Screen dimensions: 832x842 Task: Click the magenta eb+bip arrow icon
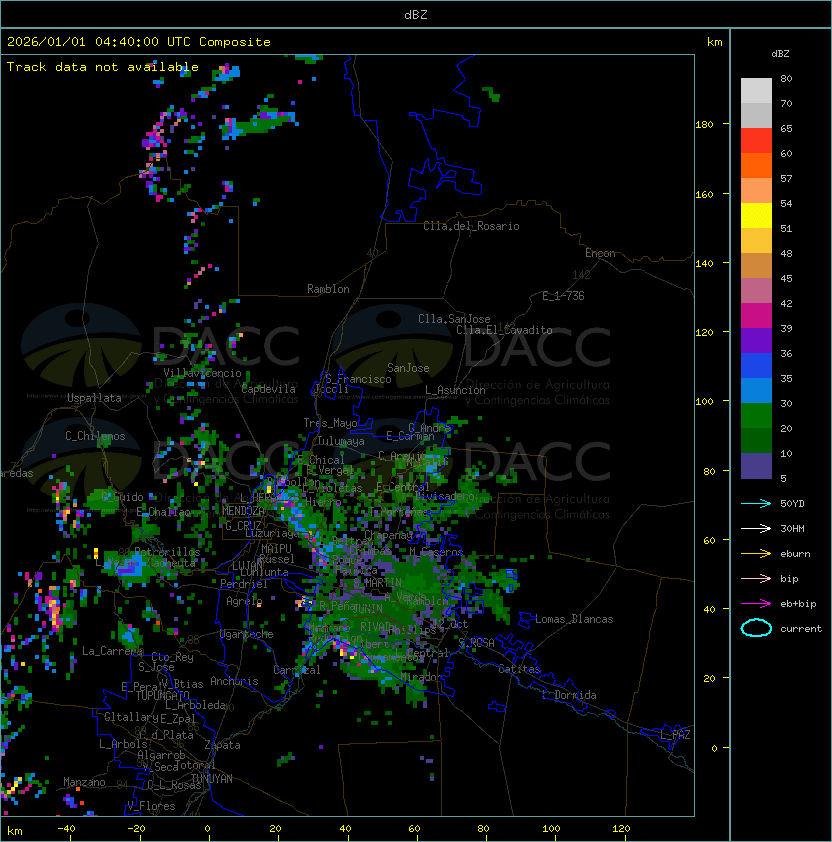[x=756, y=603]
